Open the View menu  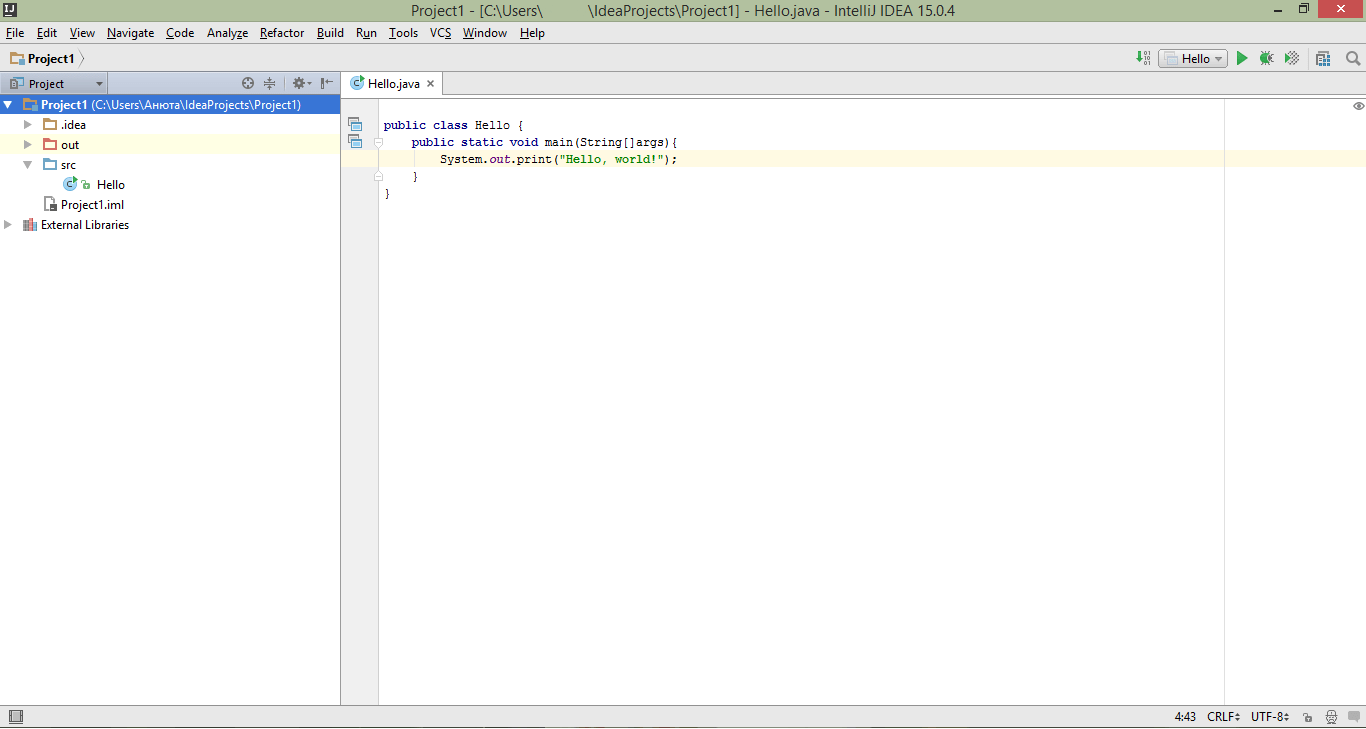pos(83,33)
